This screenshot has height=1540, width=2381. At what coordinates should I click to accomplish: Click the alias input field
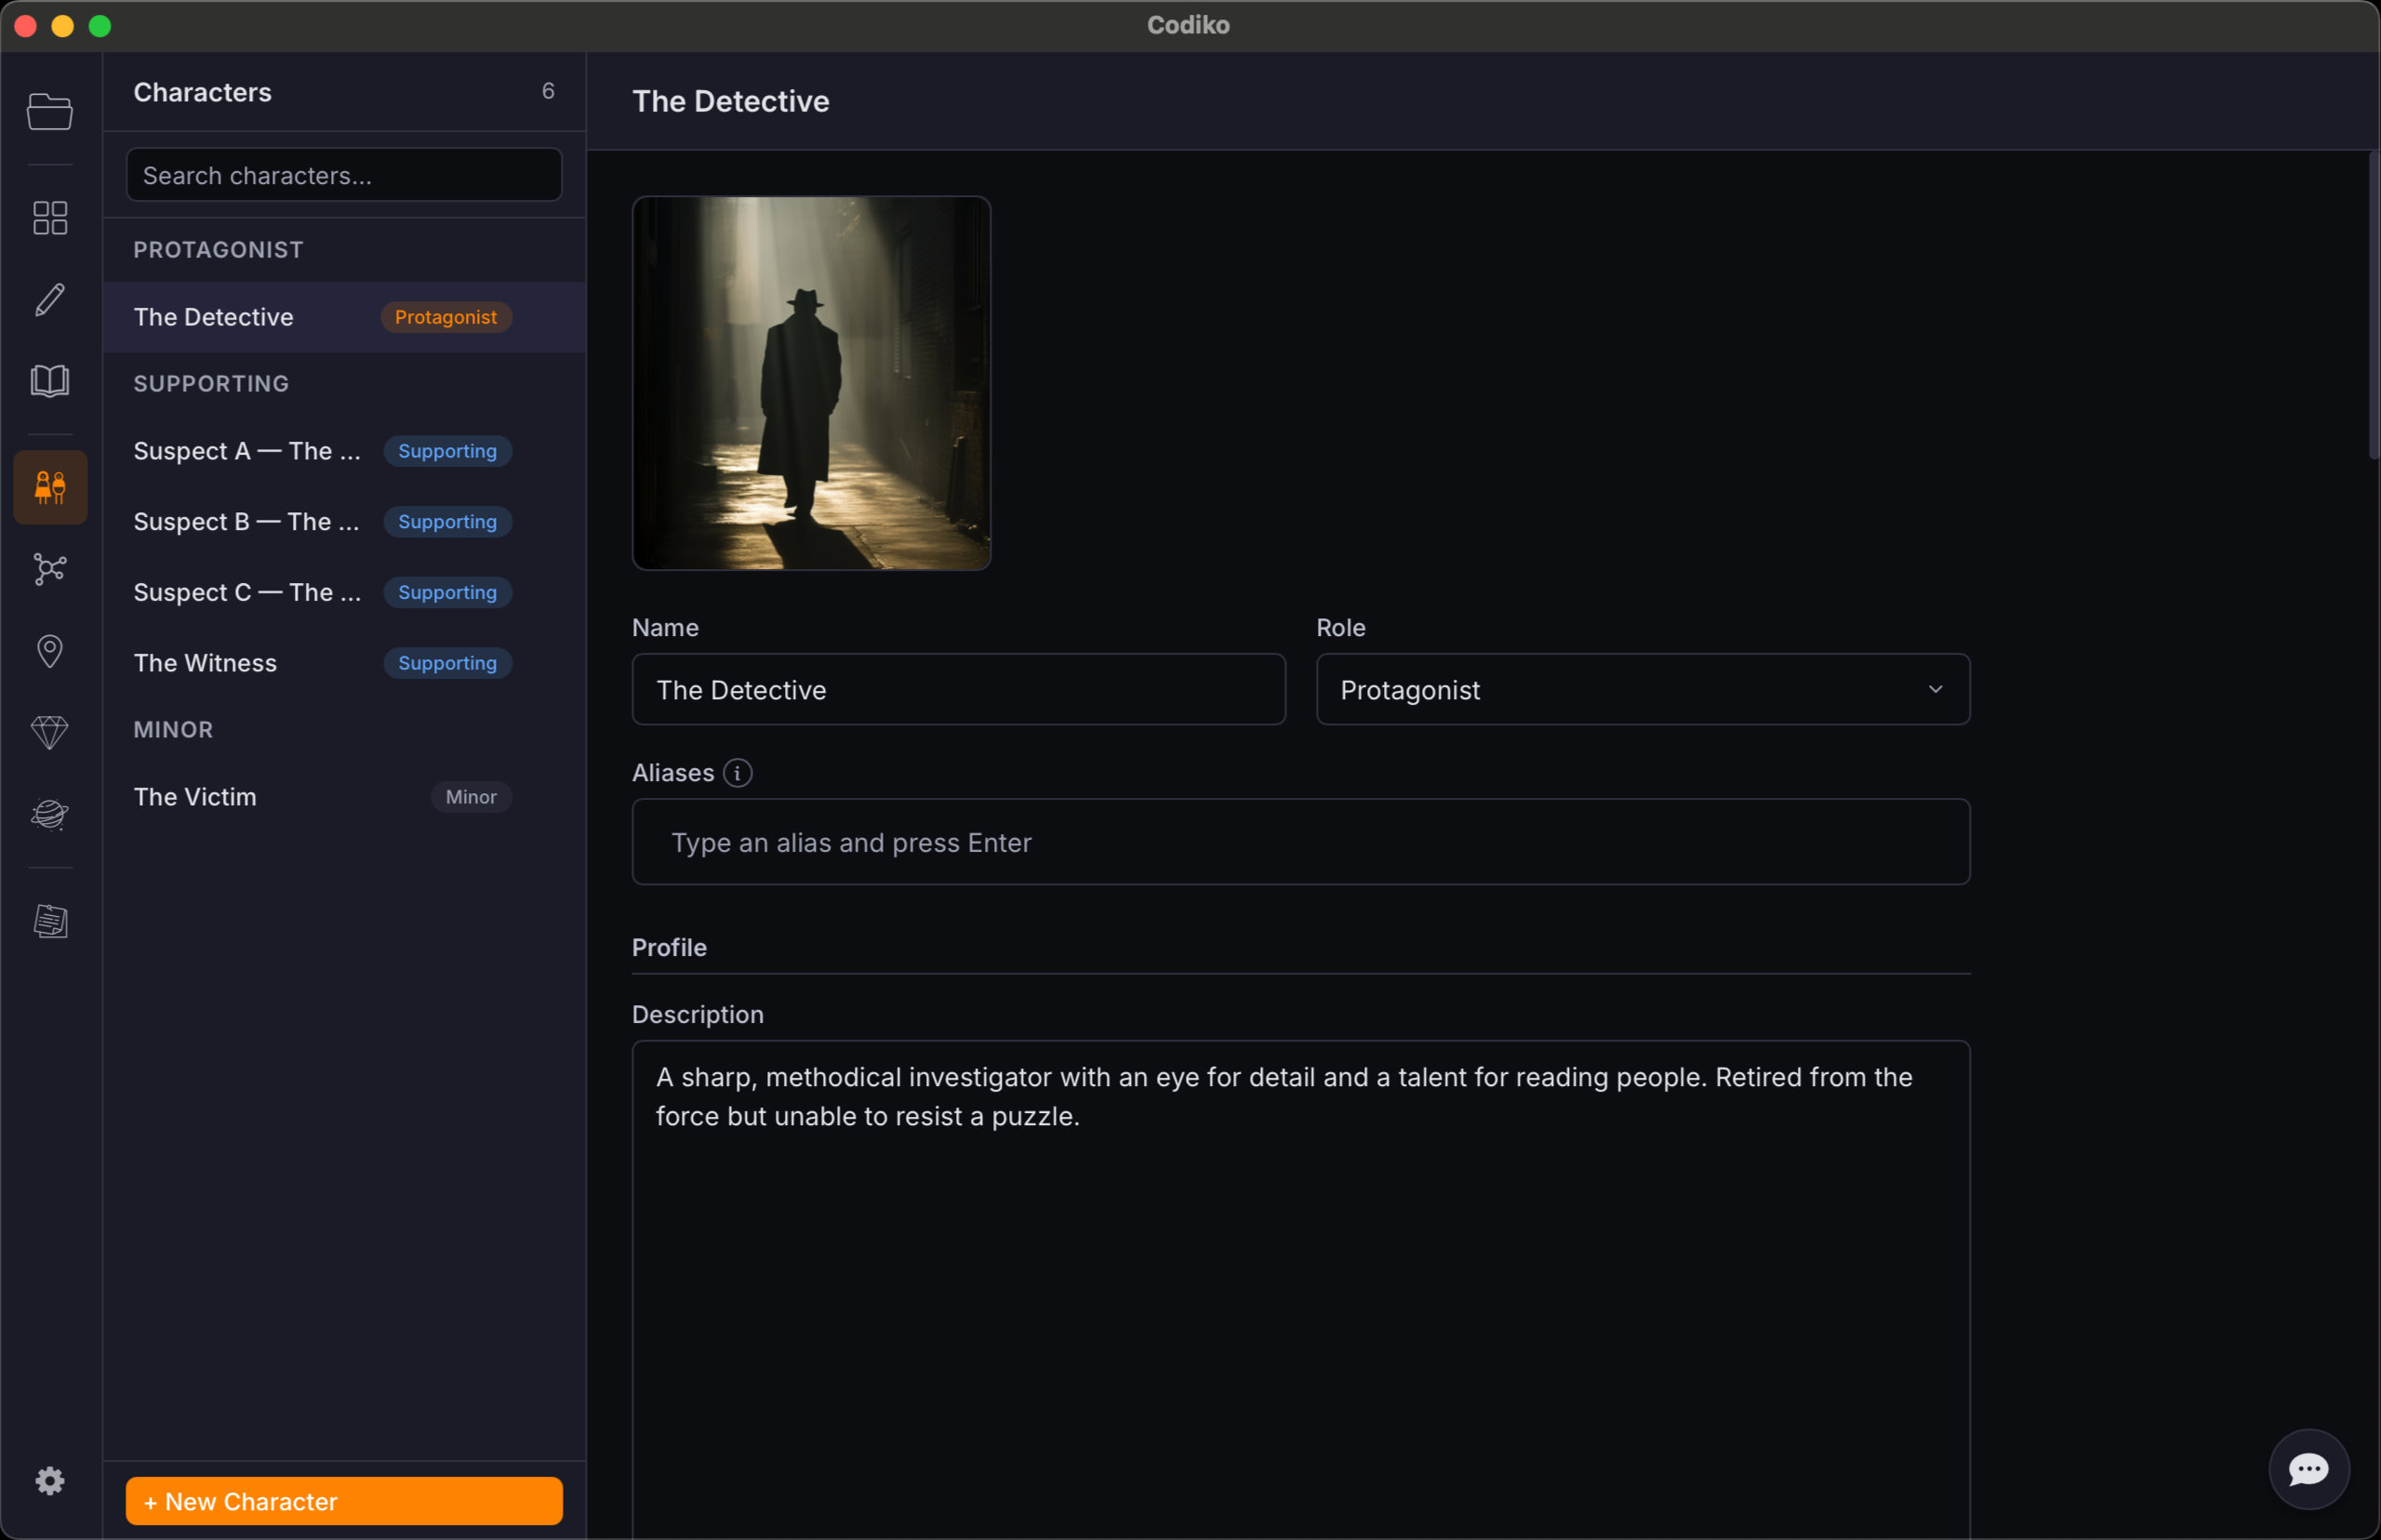pos(1301,842)
